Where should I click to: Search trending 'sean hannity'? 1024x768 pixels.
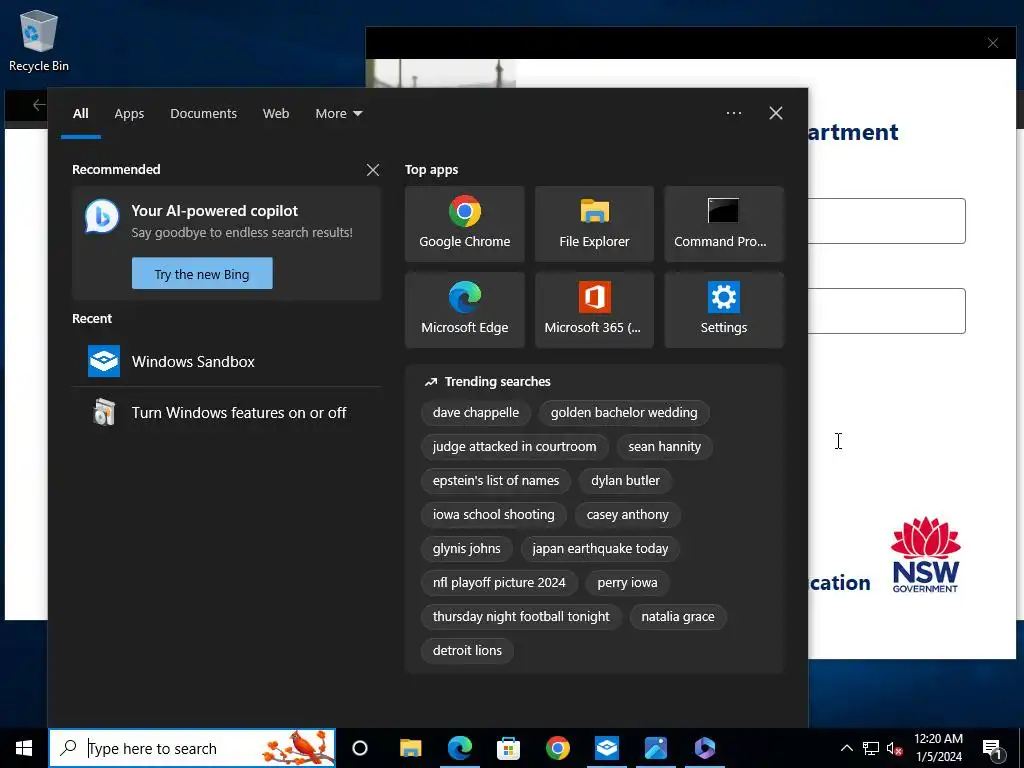coord(664,447)
